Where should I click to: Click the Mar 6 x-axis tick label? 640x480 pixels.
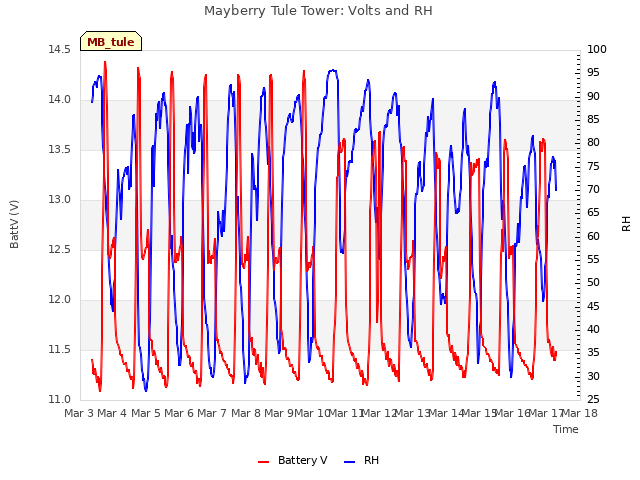[x=179, y=413]
